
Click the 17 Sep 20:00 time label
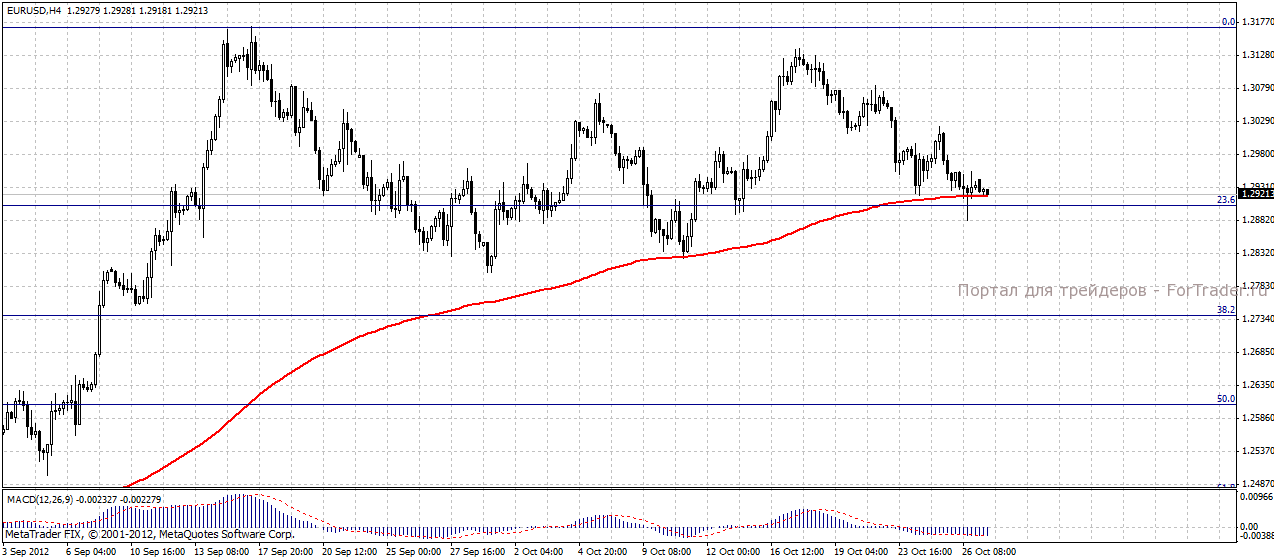point(286,551)
